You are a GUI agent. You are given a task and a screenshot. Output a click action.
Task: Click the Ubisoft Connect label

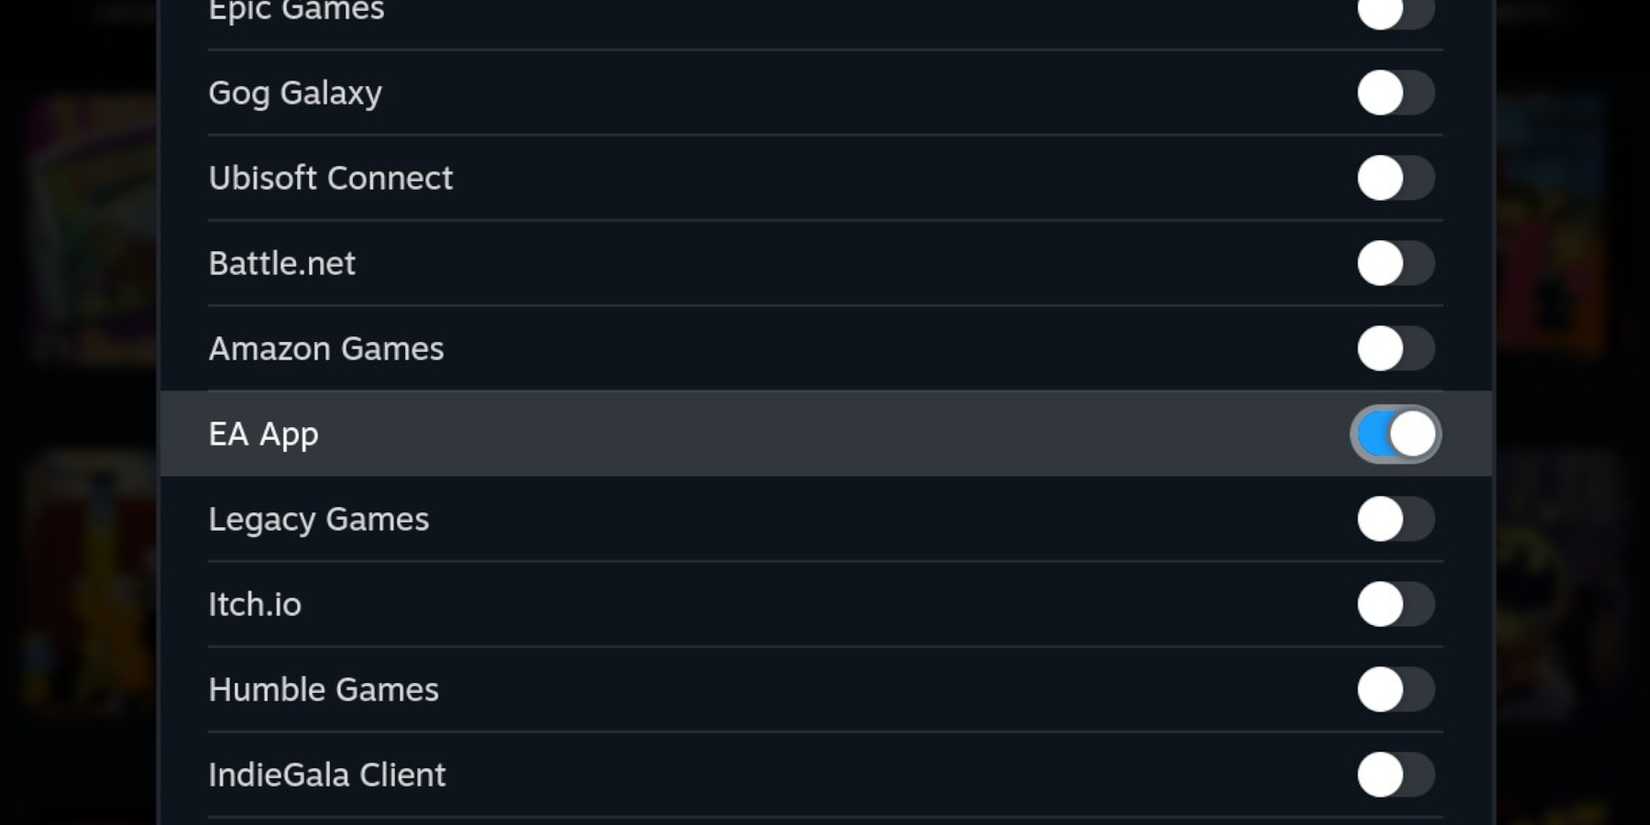tap(331, 178)
